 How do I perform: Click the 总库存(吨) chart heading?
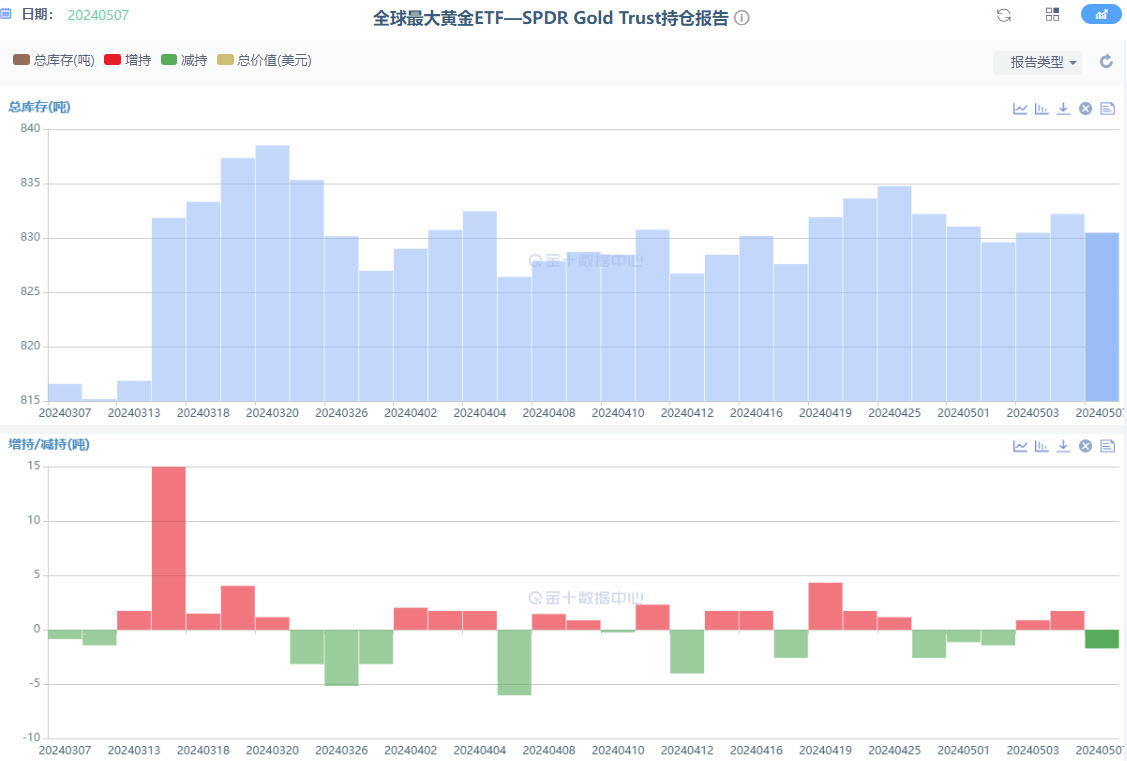coord(40,107)
